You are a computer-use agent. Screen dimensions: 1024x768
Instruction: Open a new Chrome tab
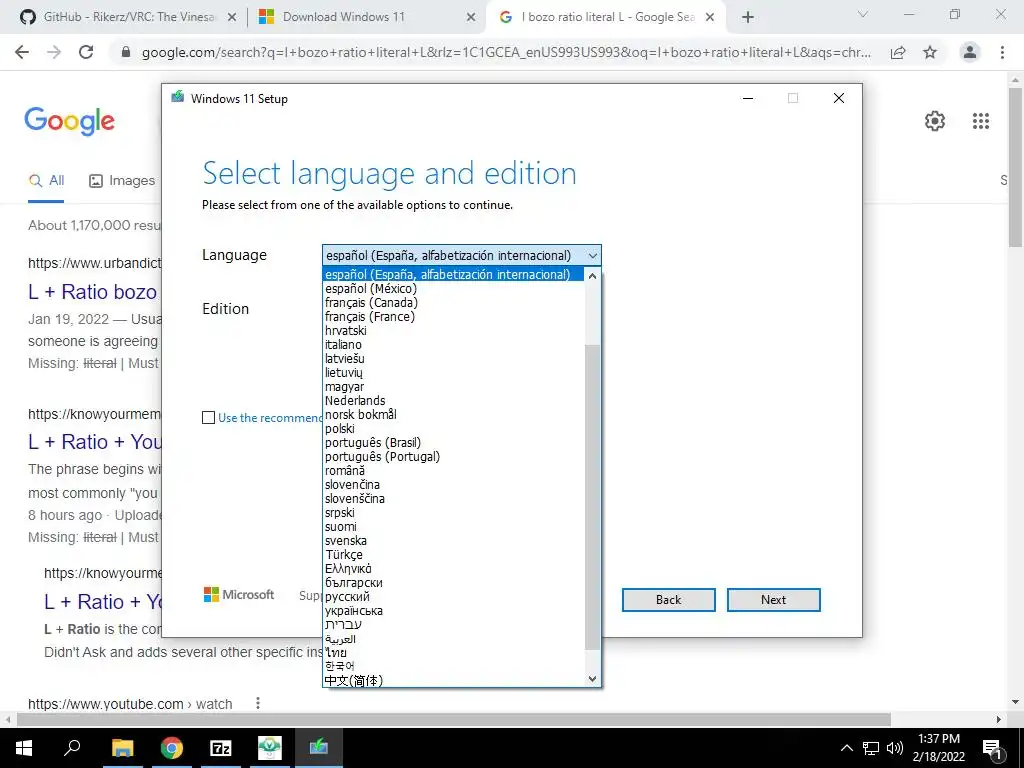click(x=748, y=18)
